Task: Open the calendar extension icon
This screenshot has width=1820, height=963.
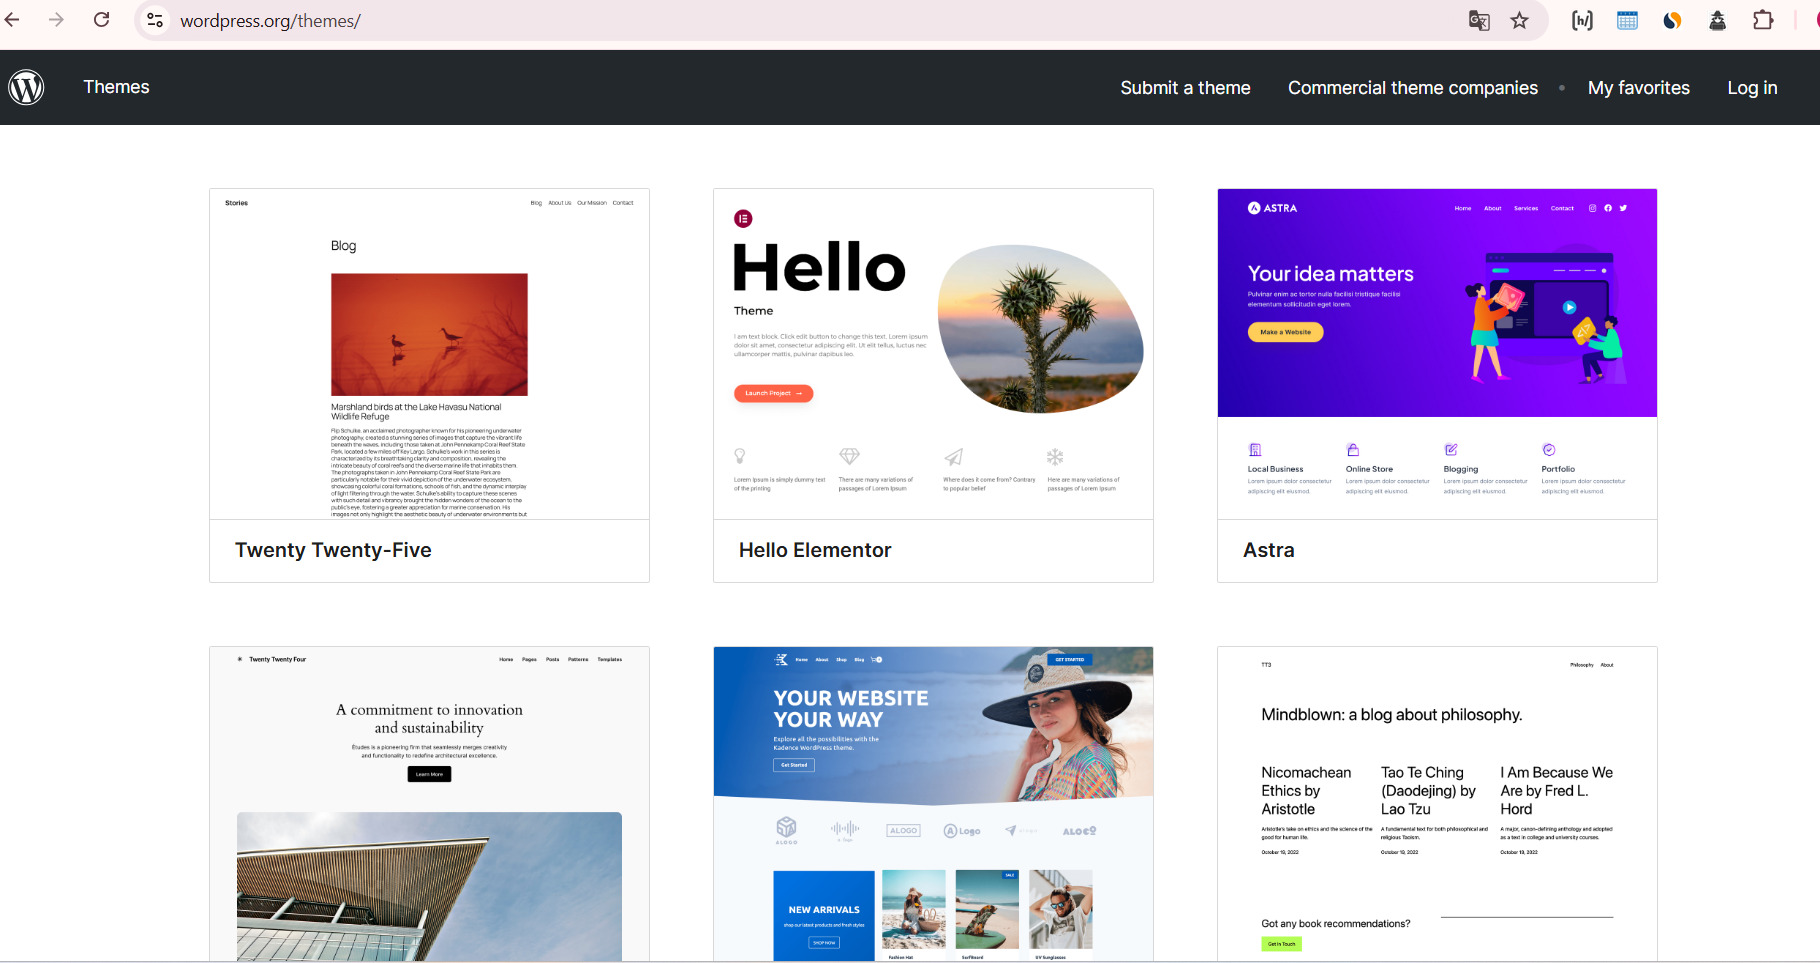Action: (1627, 20)
